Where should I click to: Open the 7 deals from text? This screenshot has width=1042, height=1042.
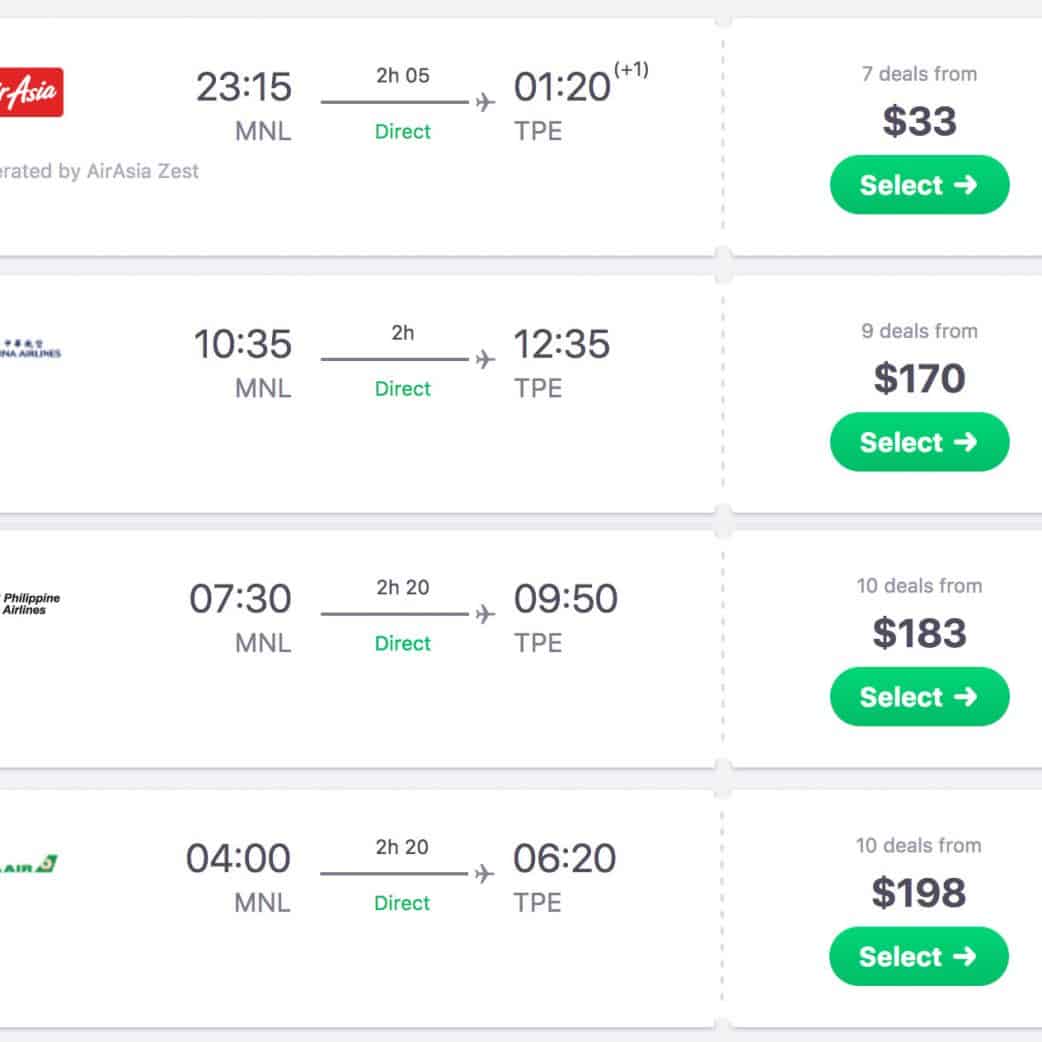click(x=919, y=74)
